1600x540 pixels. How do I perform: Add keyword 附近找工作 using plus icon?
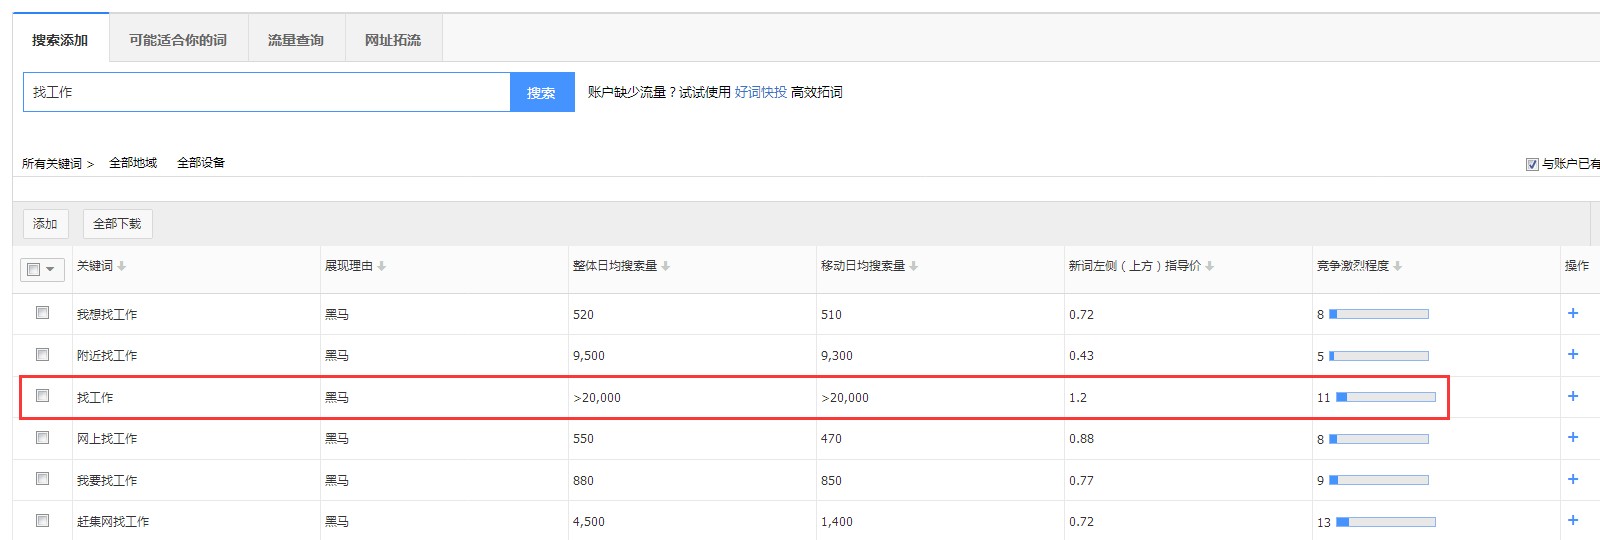point(1572,354)
